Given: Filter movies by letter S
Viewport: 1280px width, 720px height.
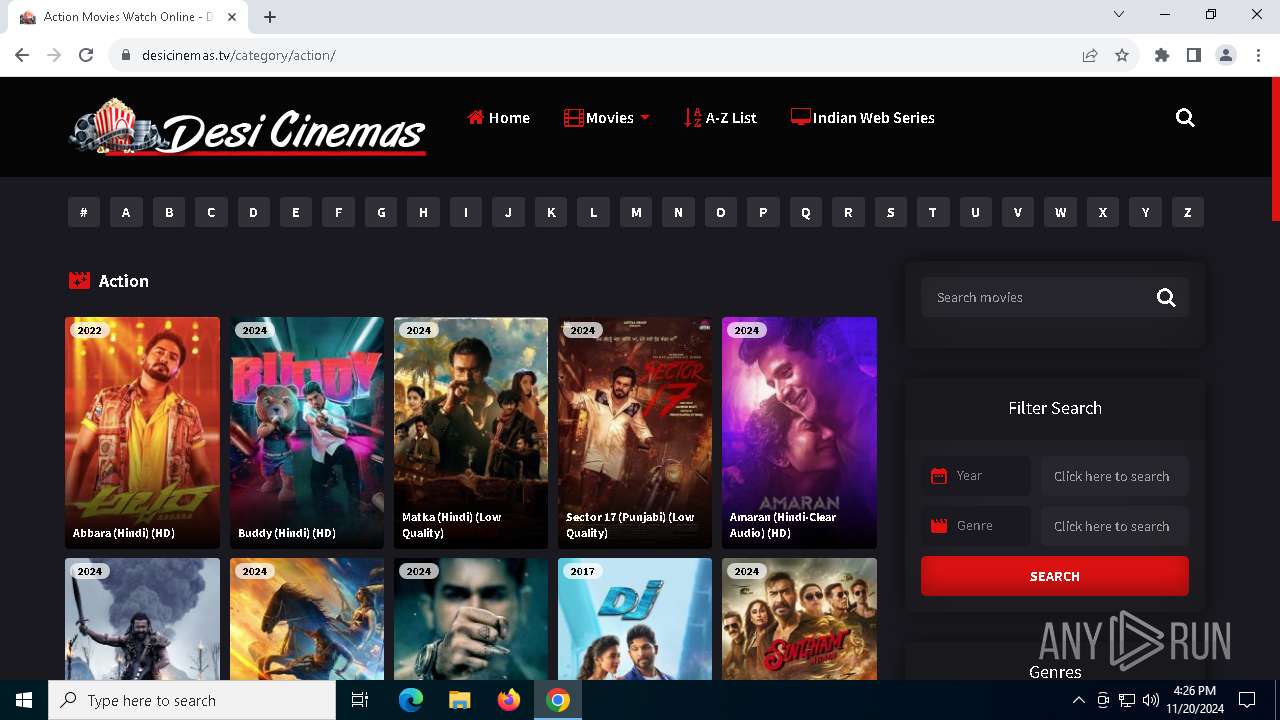Looking at the screenshot, I should (890, 212).
